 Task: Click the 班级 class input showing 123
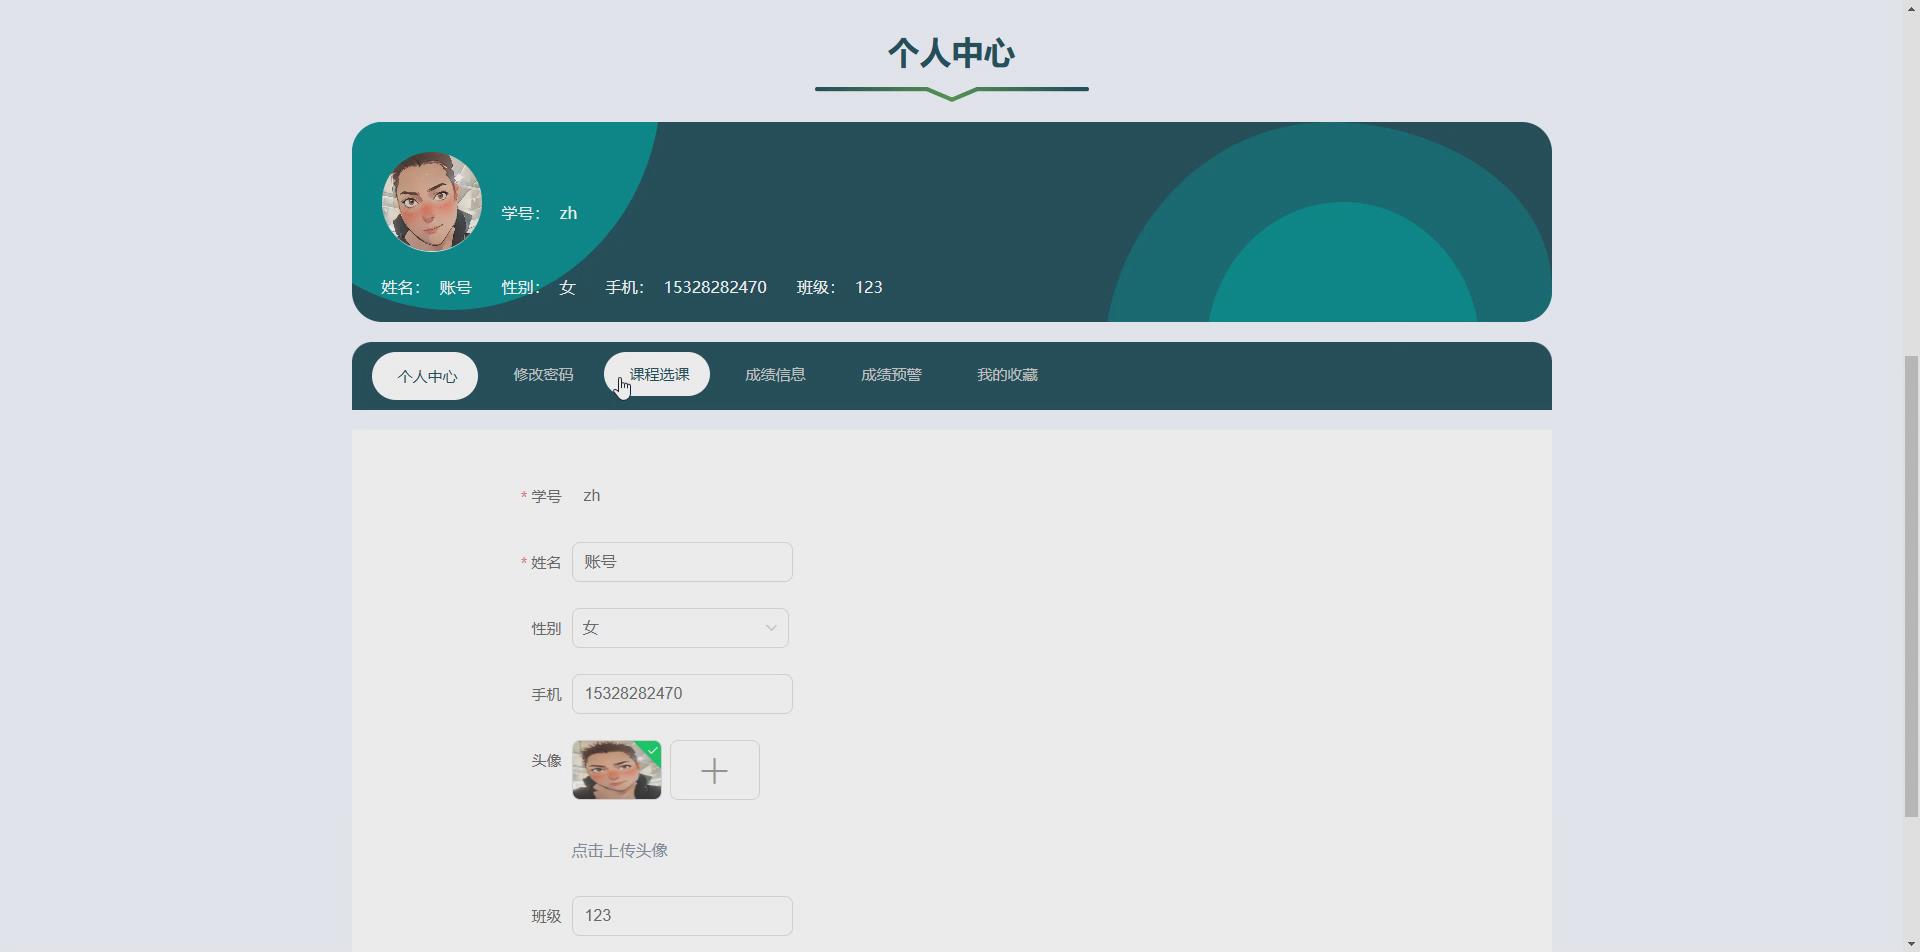click(x=681, y=914)
